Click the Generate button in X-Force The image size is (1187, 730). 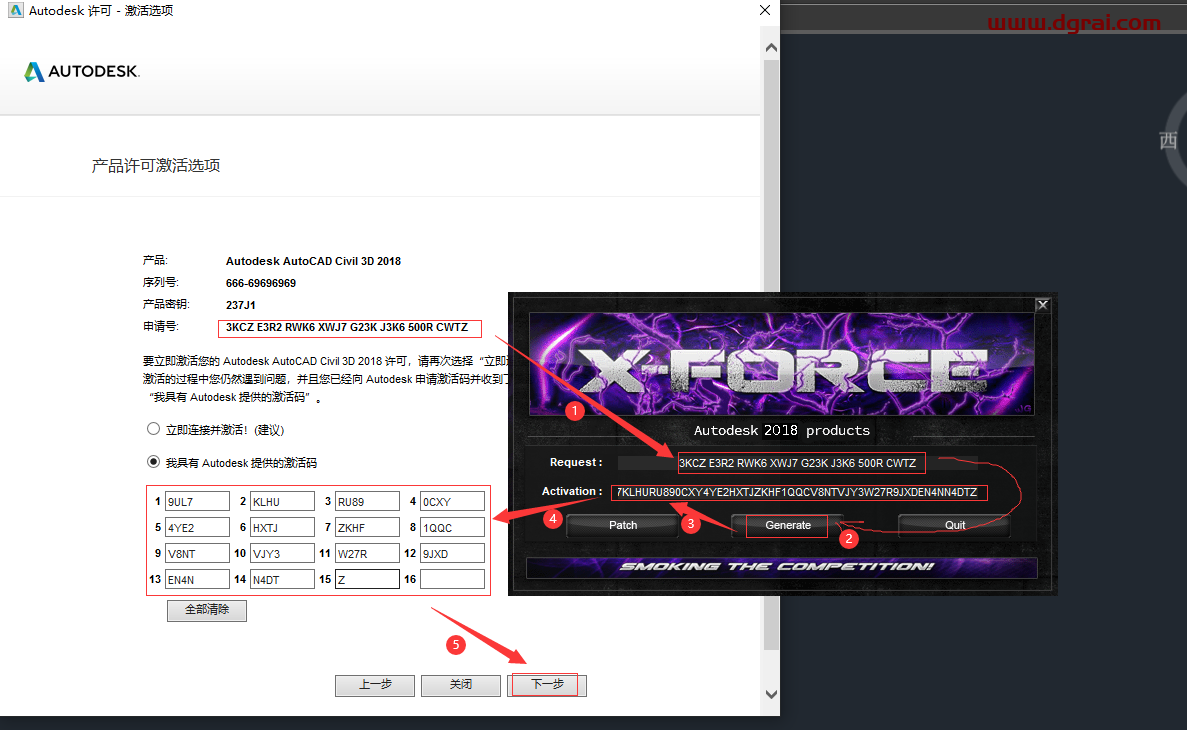(x=787, y=526)
